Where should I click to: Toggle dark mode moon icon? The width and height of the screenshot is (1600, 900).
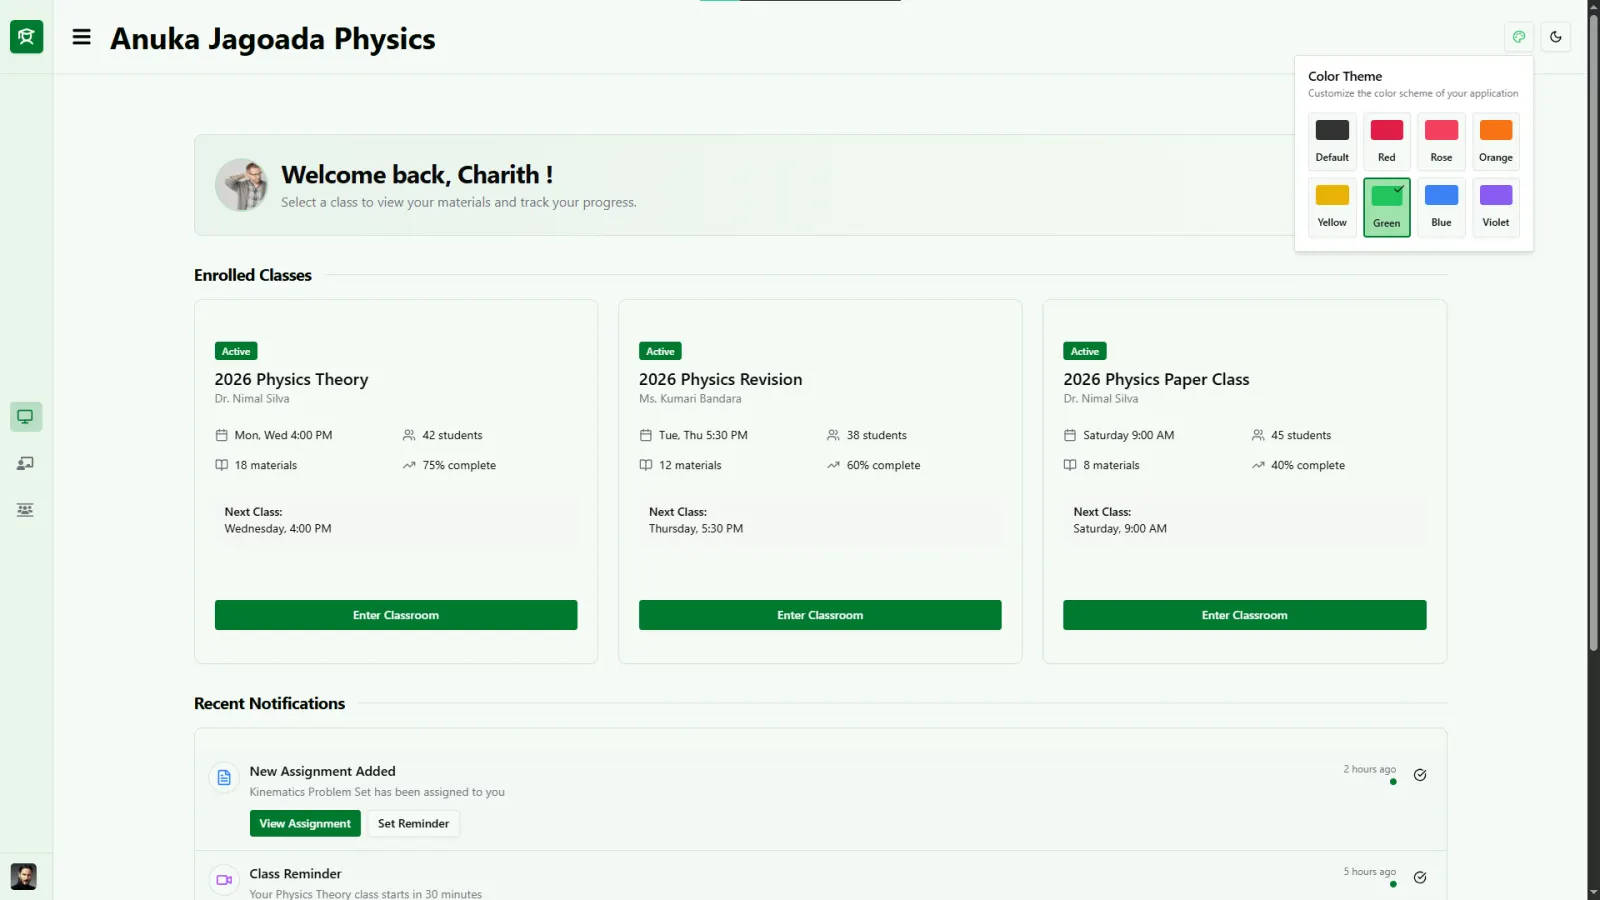tap(1556, 37)
